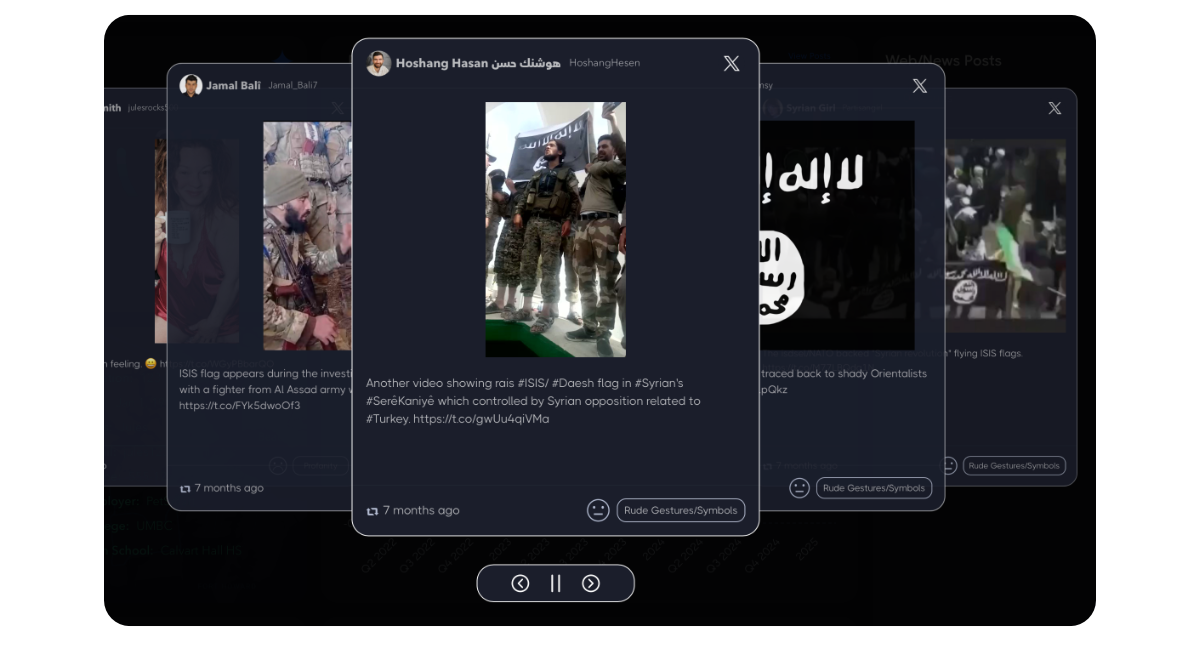Click Hoshang Hasan's profile avatar
Viewport: 1200px width, 650px height.
[x=378, y=63]
